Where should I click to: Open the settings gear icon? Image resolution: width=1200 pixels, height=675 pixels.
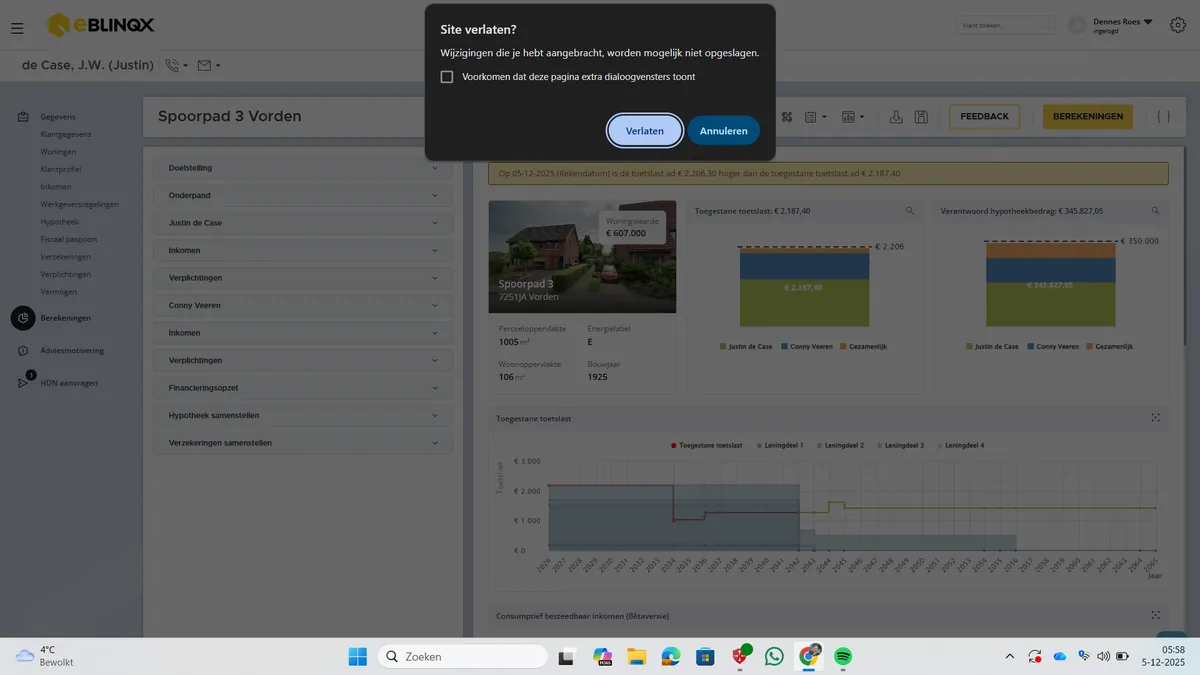1177,25
